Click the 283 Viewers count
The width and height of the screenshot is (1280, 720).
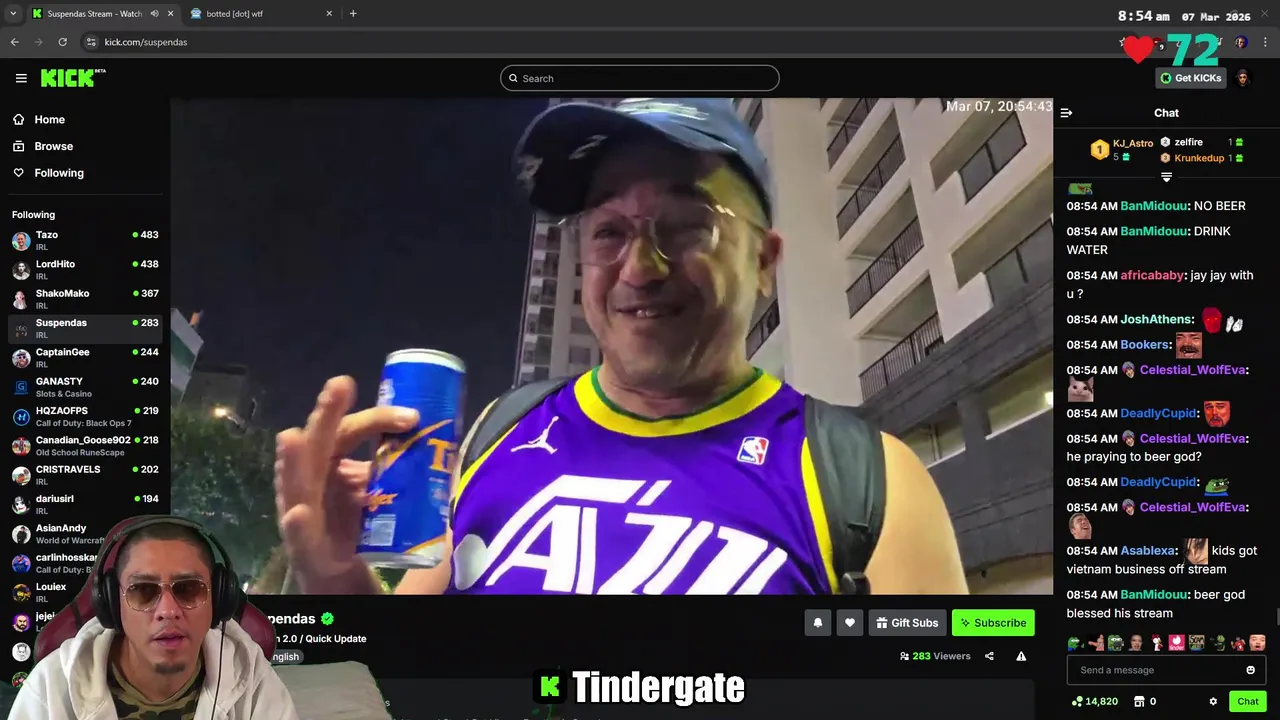coord(935,656)
